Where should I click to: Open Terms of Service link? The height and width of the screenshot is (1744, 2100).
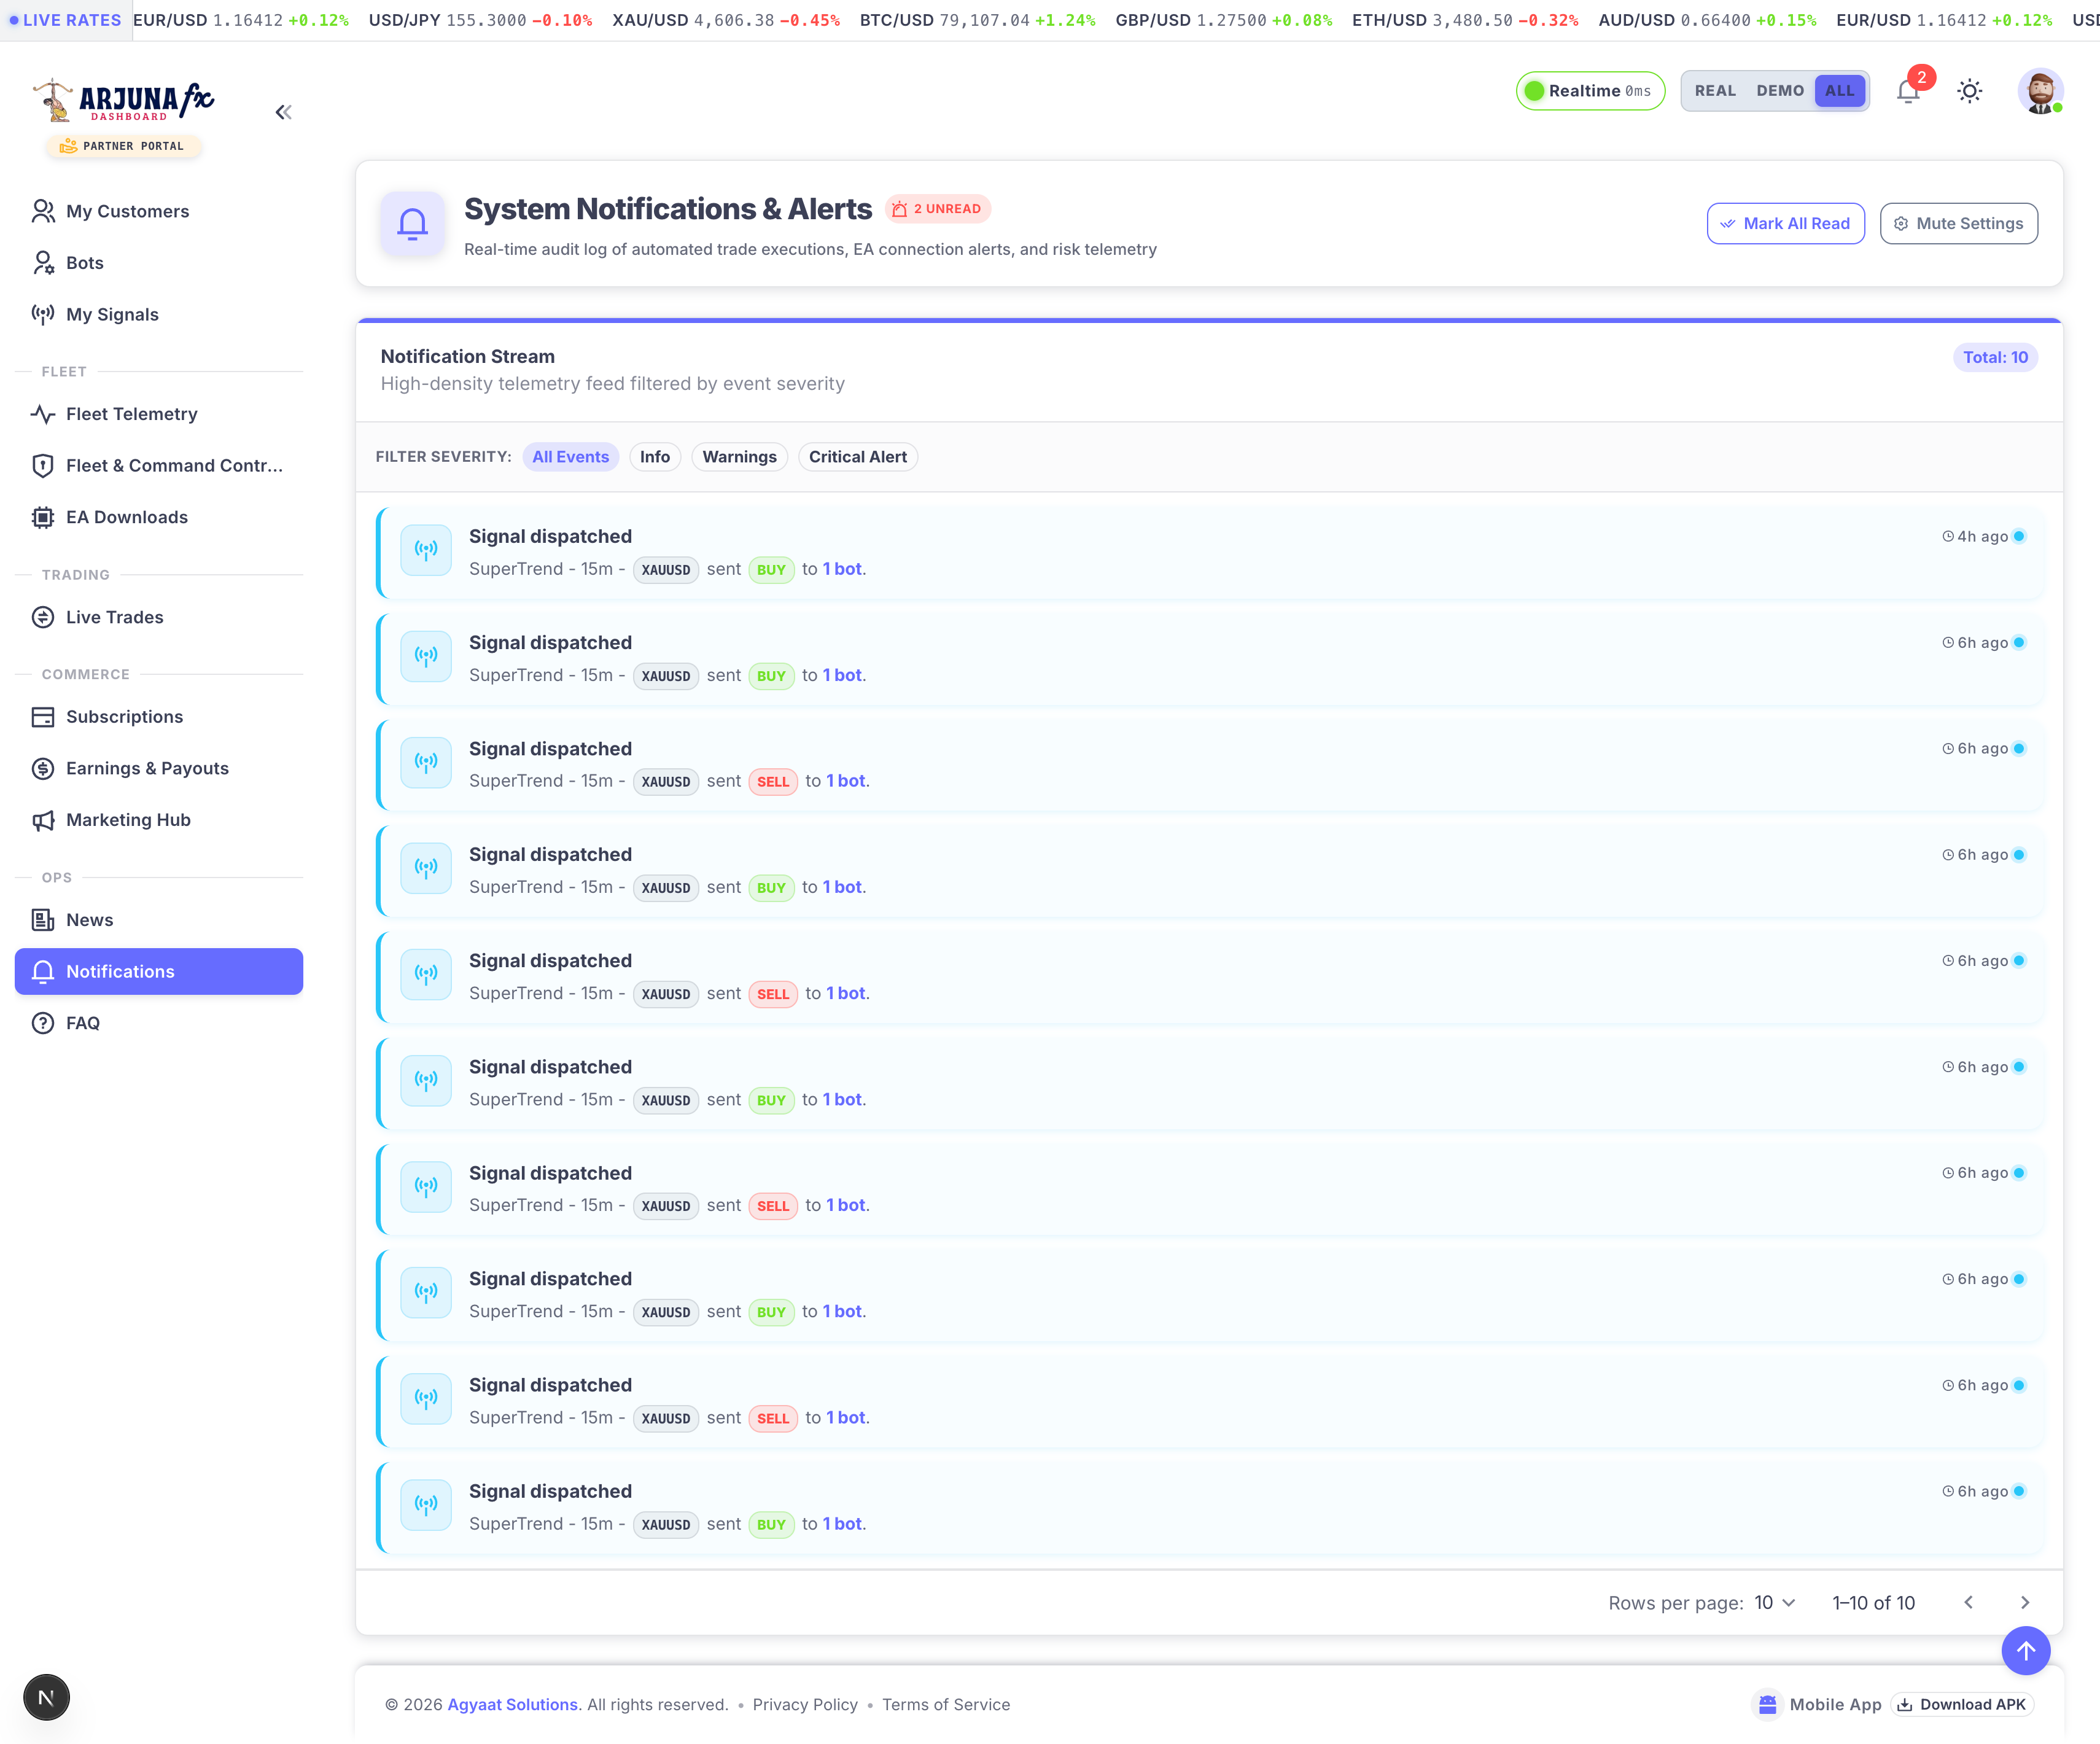click(946, 1704)
